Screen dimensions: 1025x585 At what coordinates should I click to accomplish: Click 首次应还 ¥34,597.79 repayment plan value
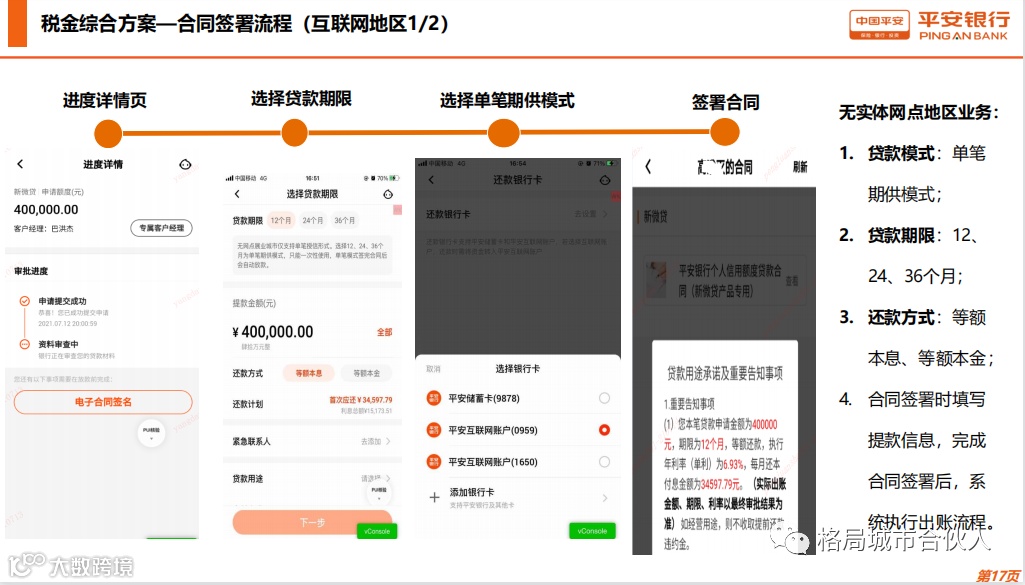click(x=360, y=400)
